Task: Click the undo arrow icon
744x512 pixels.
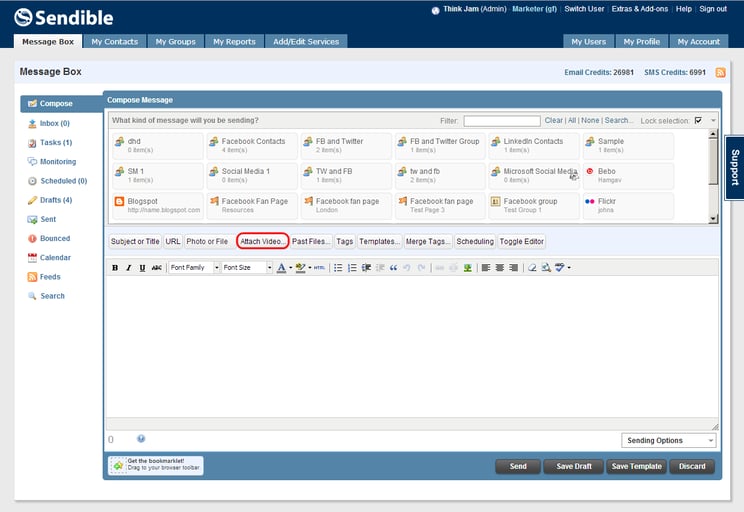Action: click(407, 268)
